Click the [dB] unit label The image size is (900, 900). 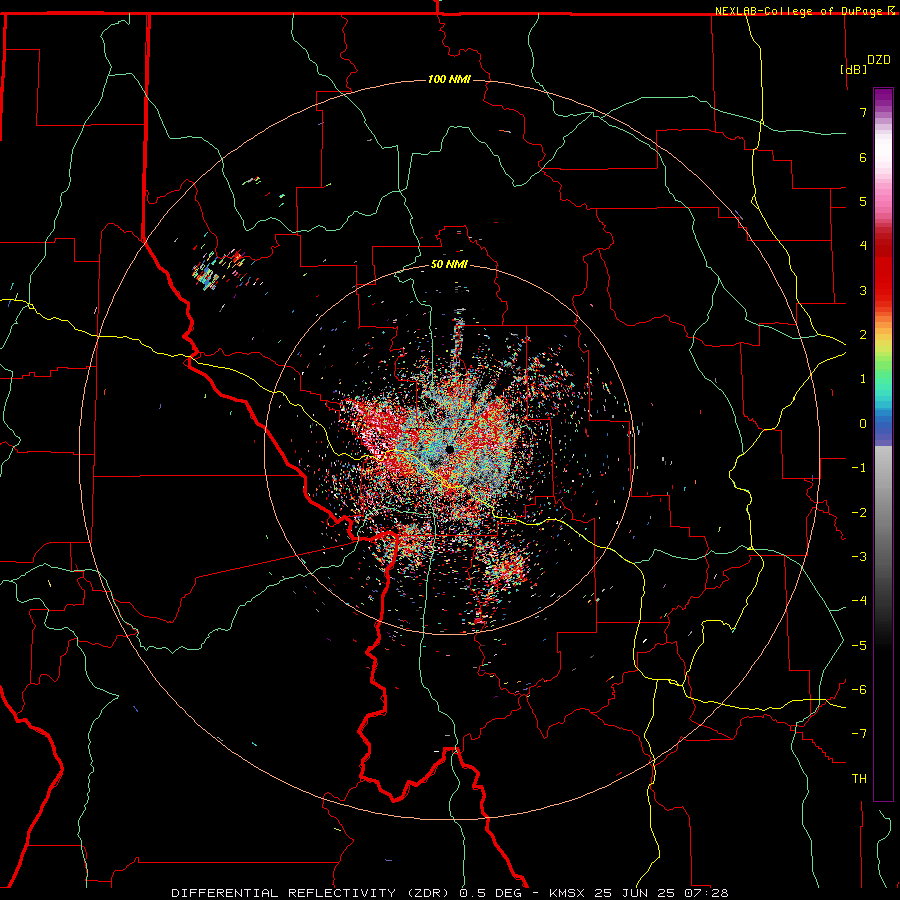point(853,69)
